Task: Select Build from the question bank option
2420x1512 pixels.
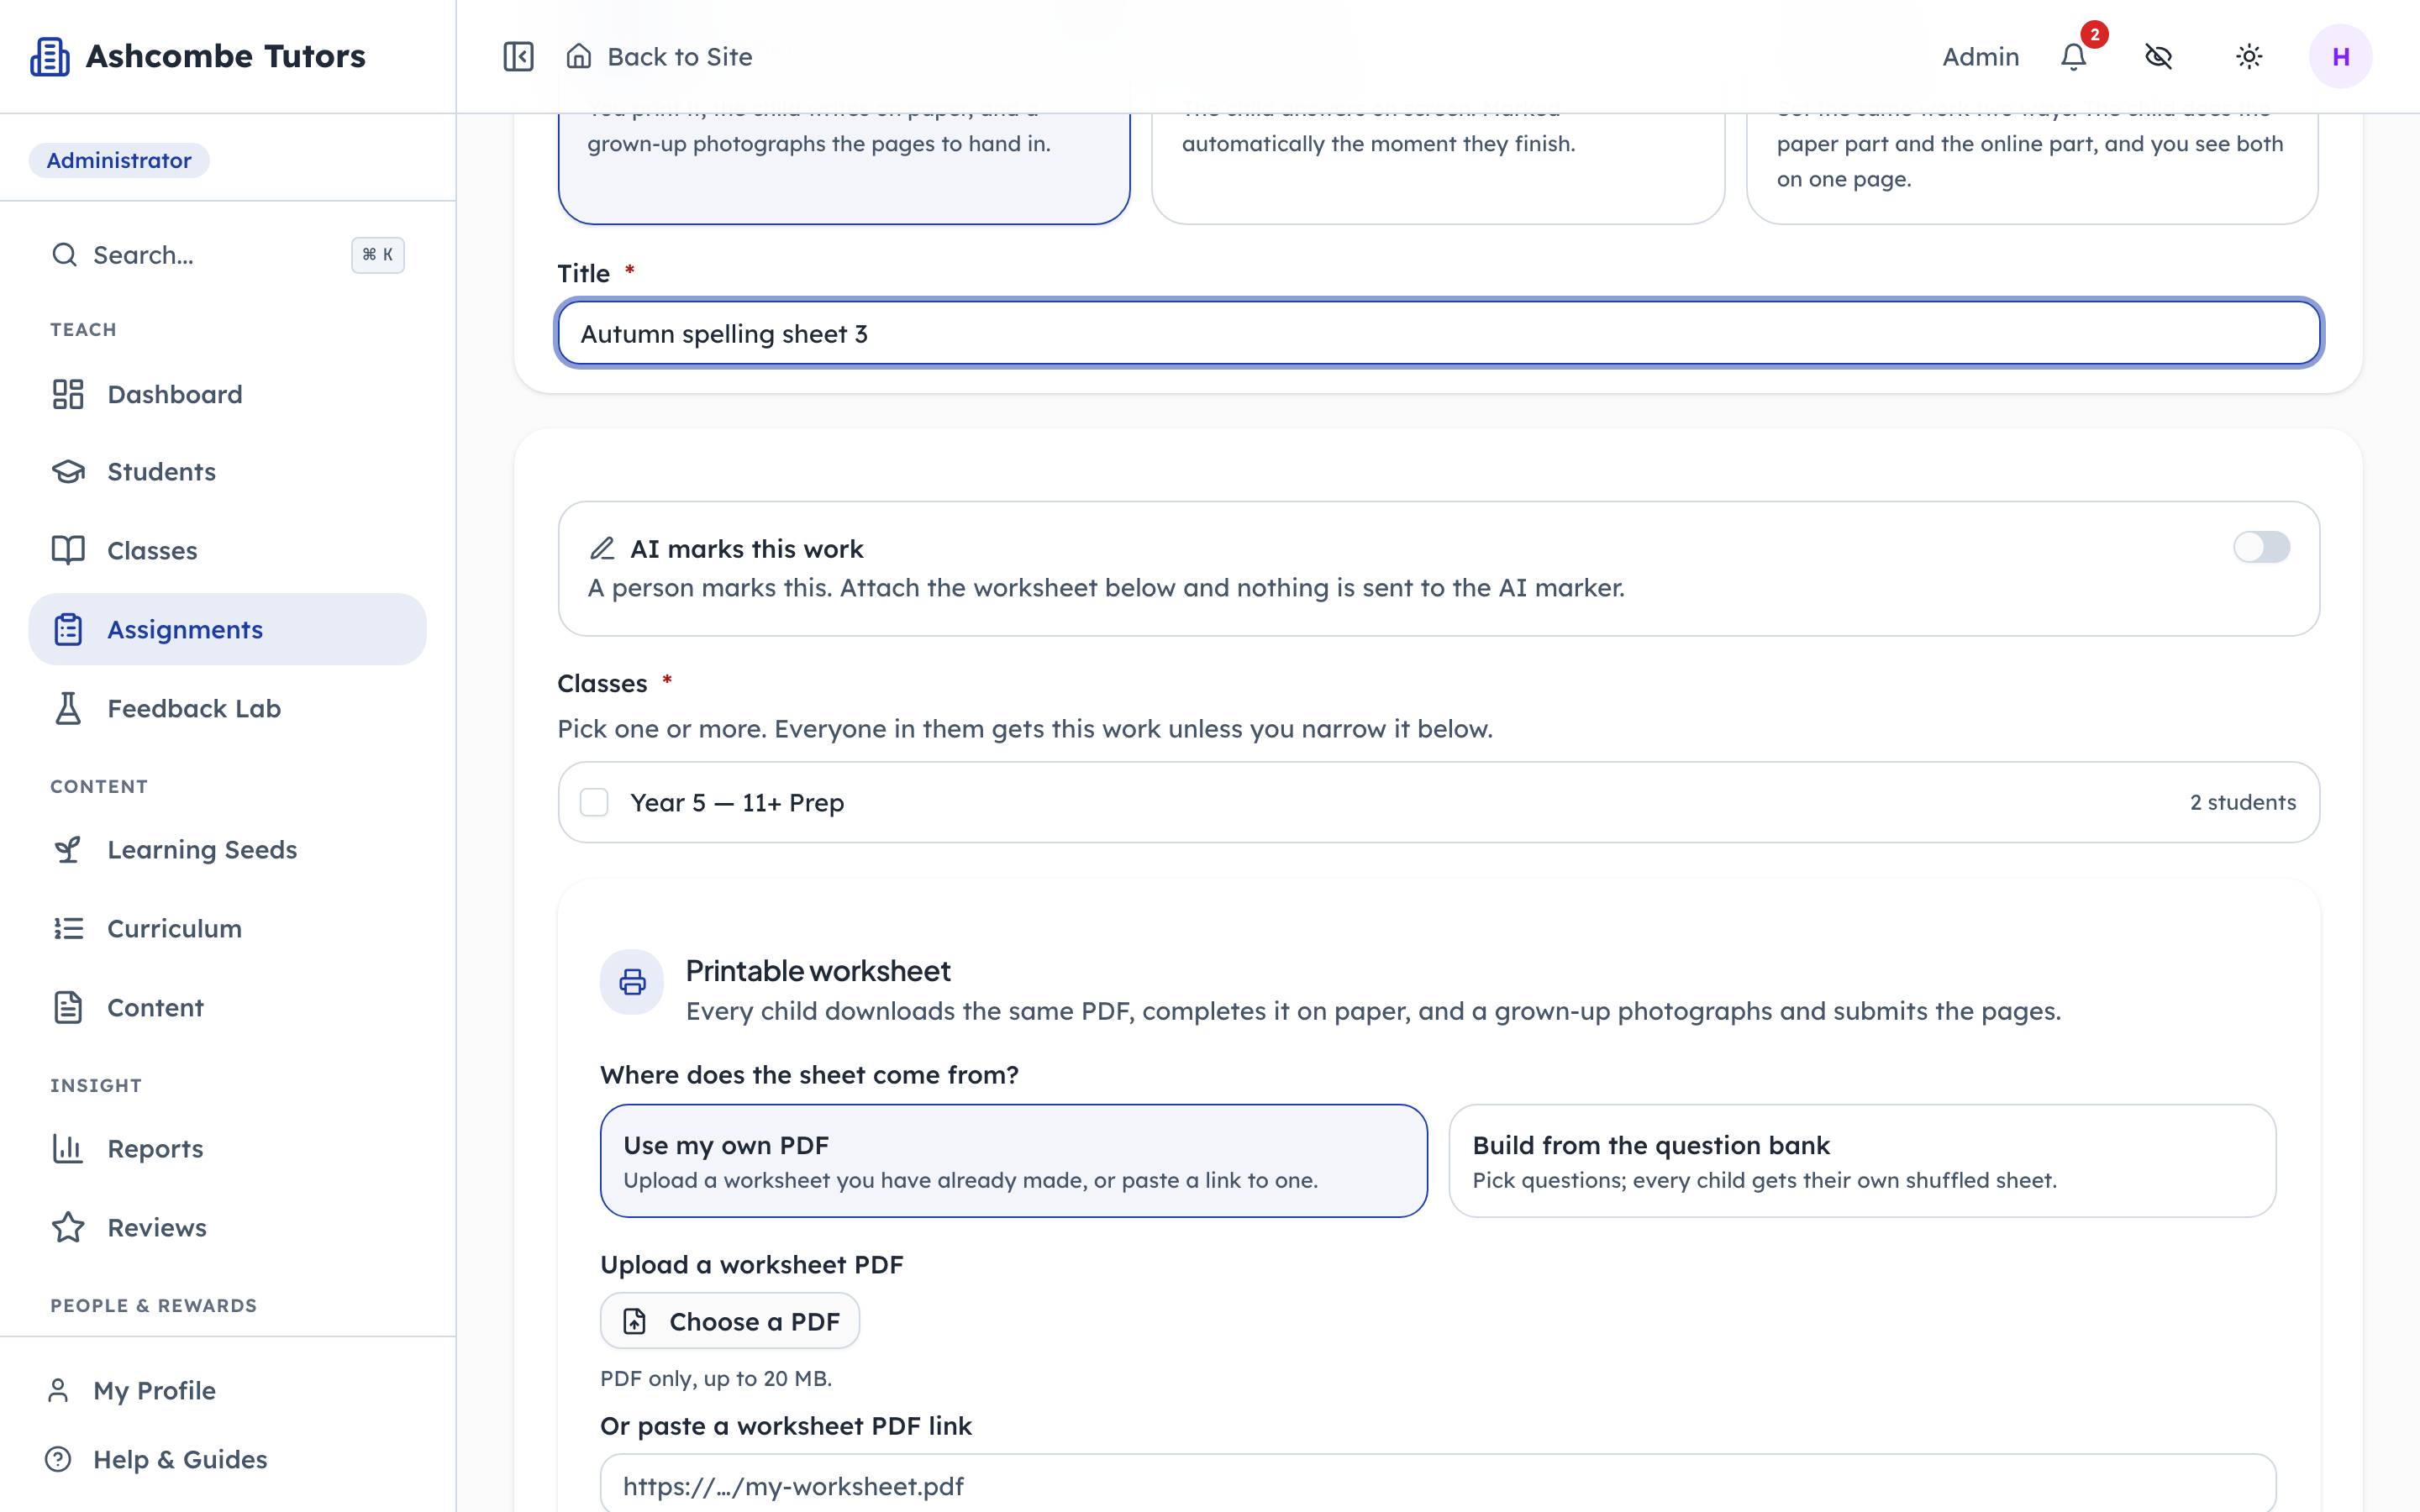Action: [x=1862, y=1160]
